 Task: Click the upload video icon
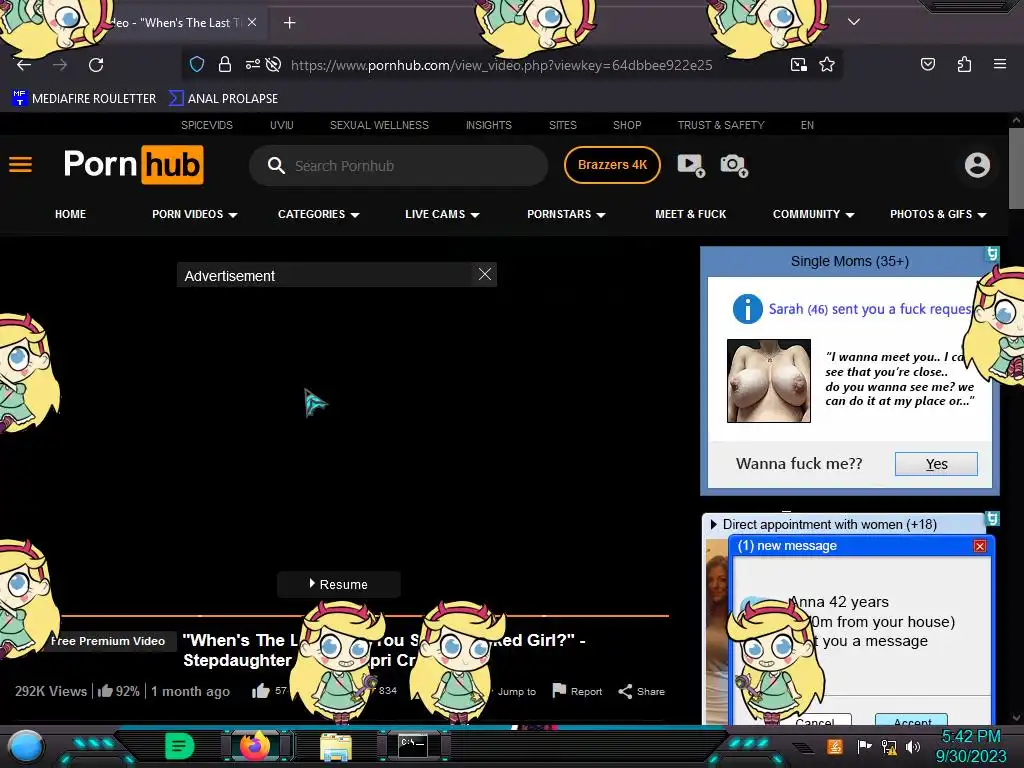(691, 165)
